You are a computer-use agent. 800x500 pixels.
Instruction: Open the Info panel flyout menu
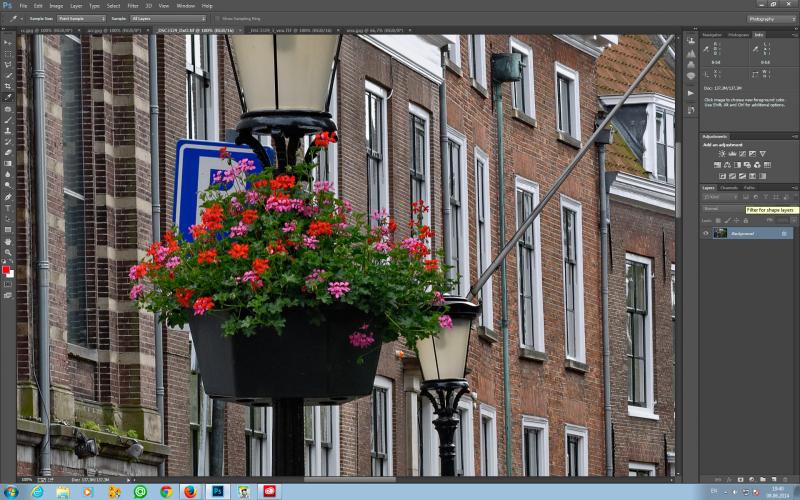click(795, 35)
